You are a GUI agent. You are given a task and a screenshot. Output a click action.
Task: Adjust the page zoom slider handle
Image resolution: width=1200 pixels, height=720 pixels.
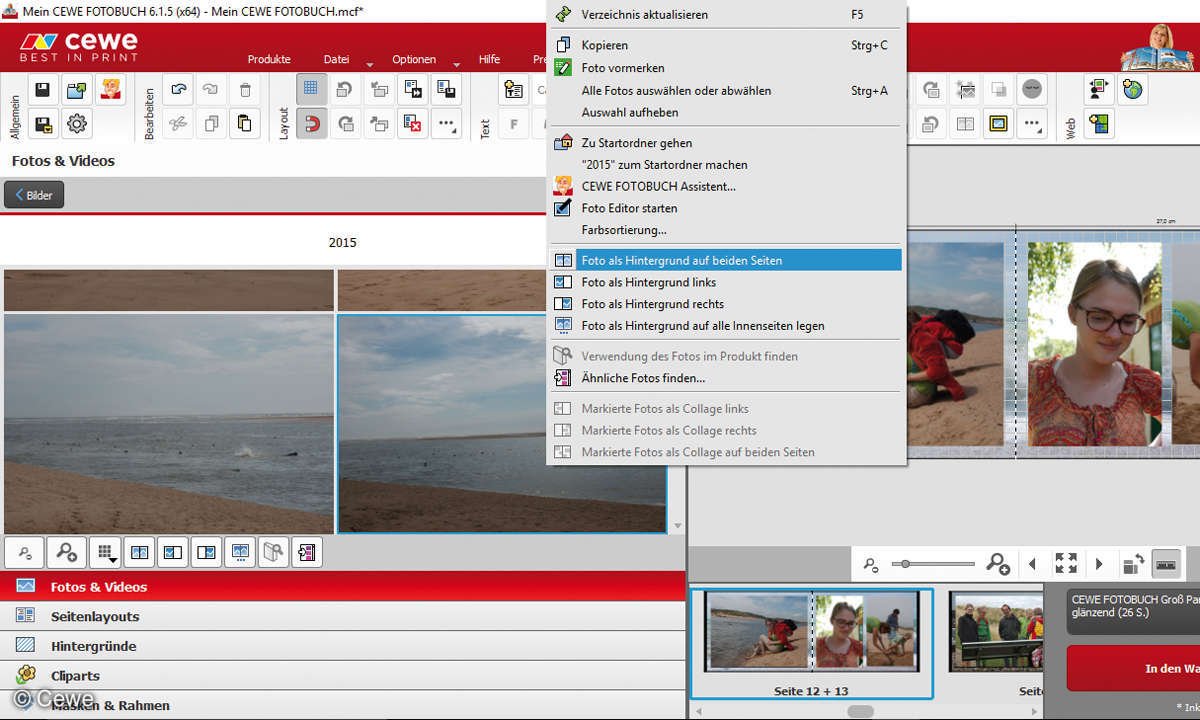click(x=906, y=564)
